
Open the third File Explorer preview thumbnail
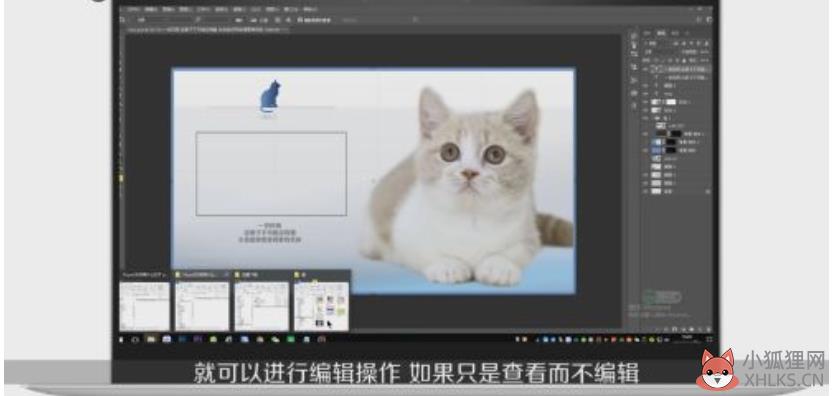(x=262, y=306)
